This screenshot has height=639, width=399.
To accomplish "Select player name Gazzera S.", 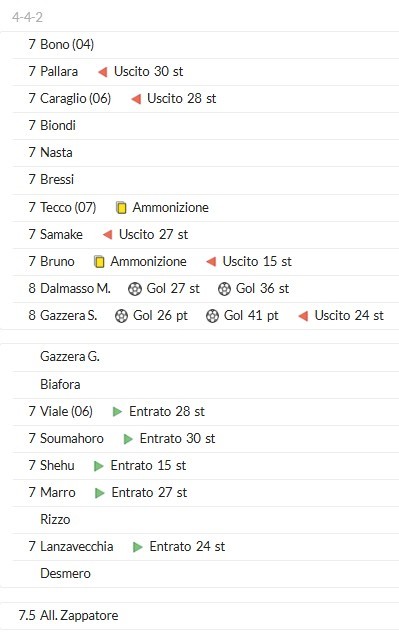I will pyautogui.click(x=68, y=315).
